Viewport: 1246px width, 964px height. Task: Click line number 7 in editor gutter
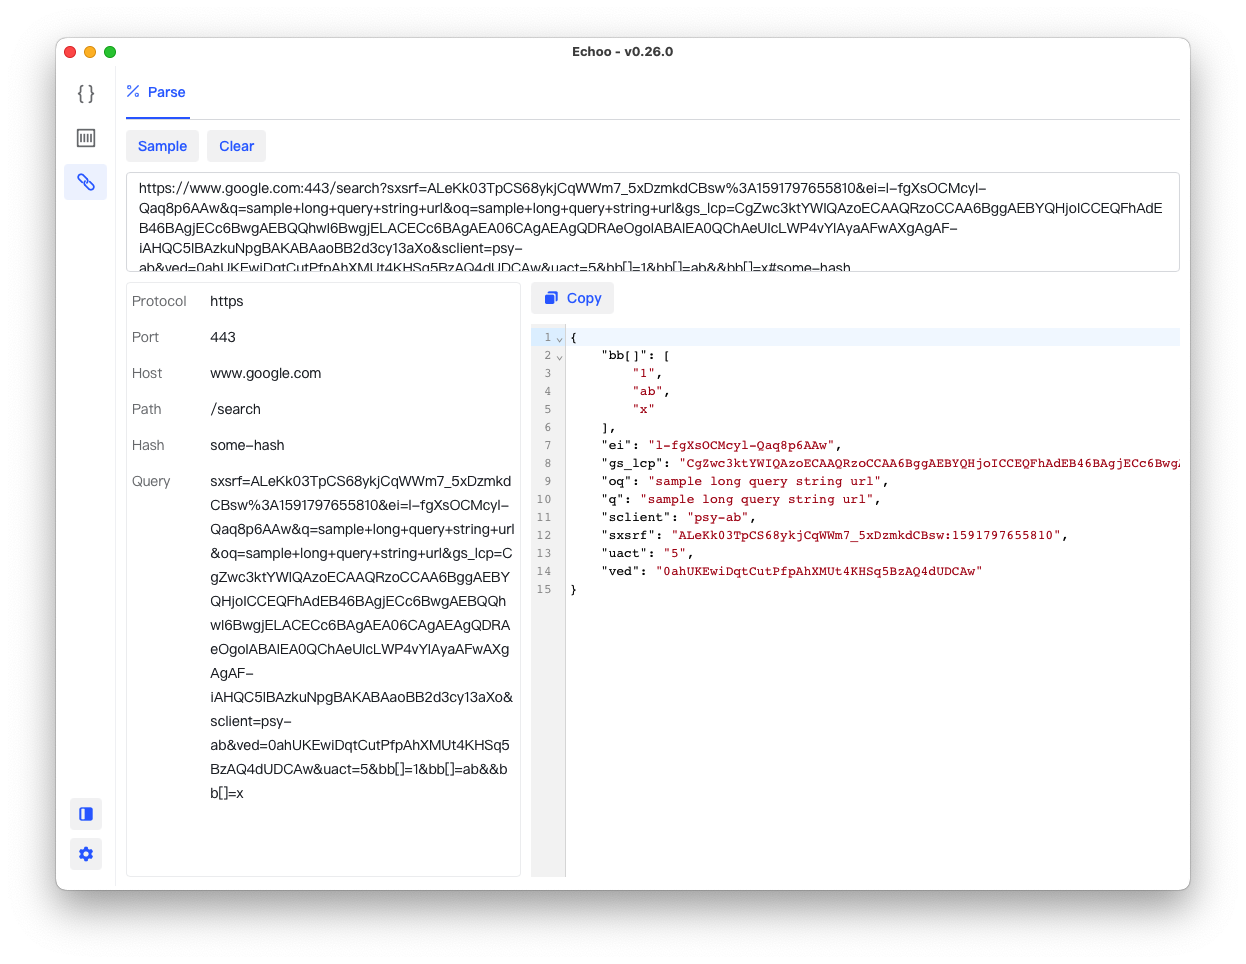coord(547,445)
